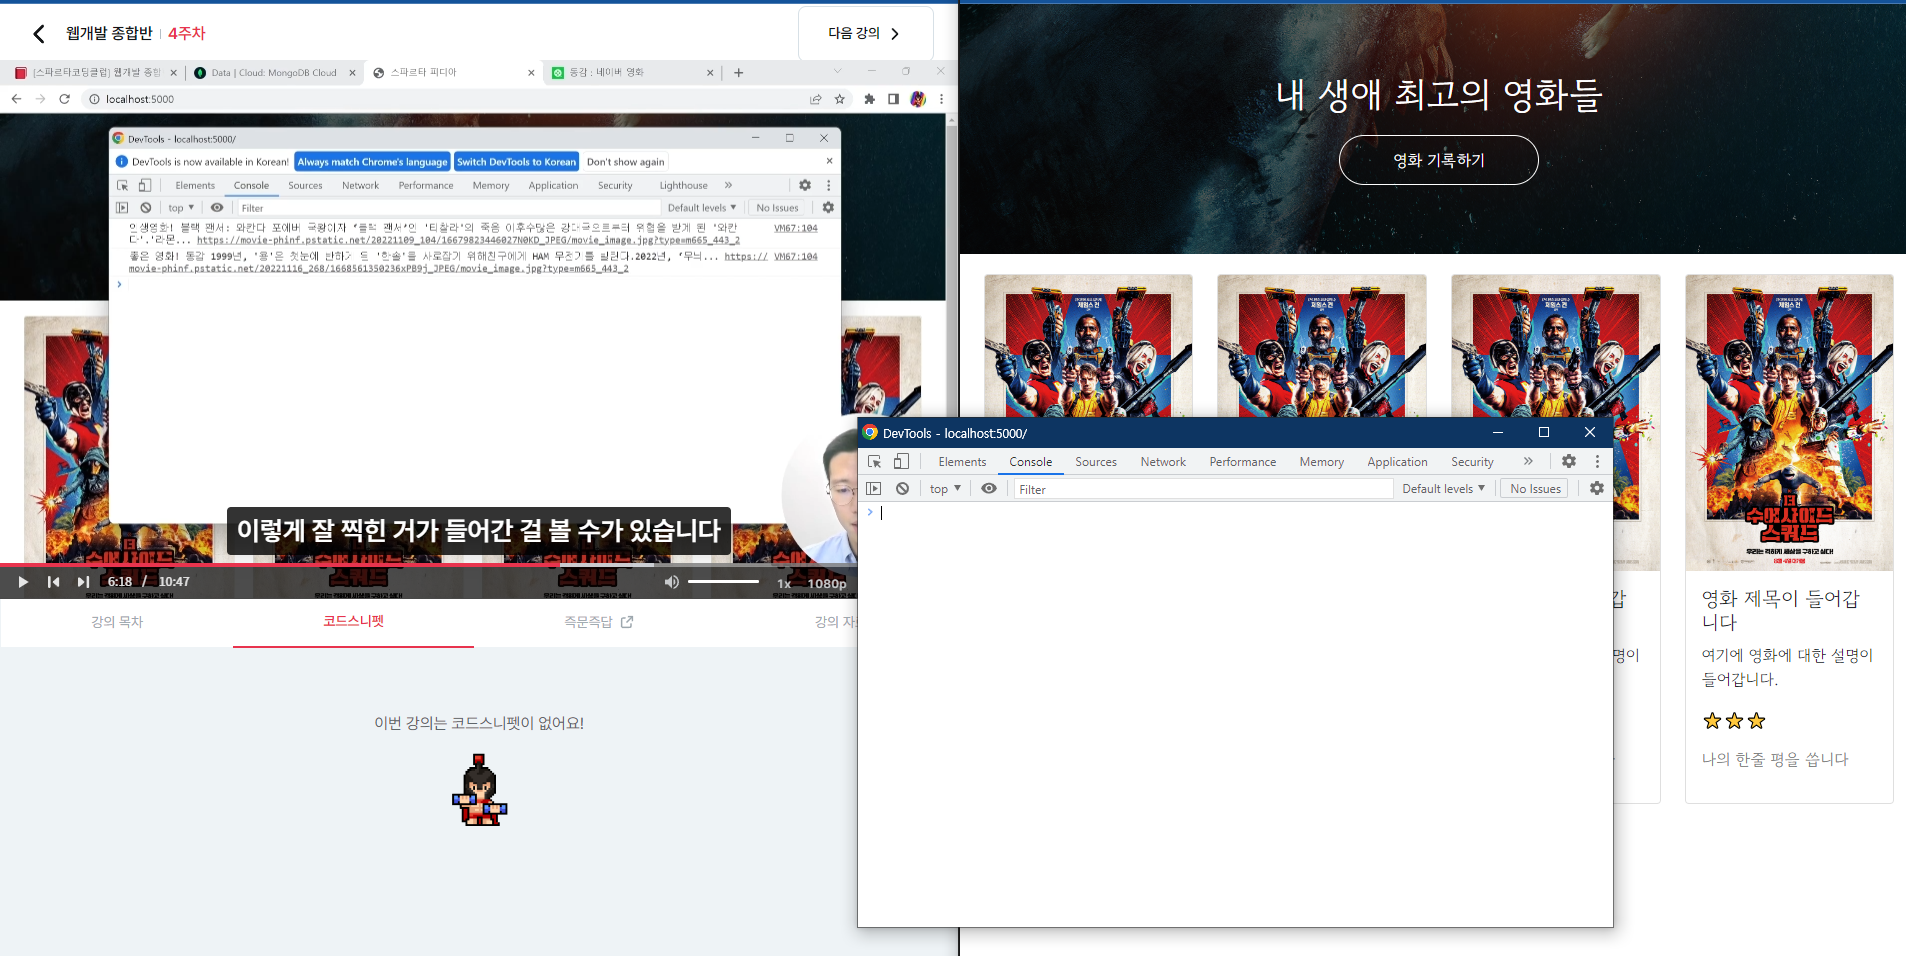The height and width of the screenshot is (956, 1906).
Task: Click movie title 영화 제목이 들어갑니다 text
Action: 1780,610
